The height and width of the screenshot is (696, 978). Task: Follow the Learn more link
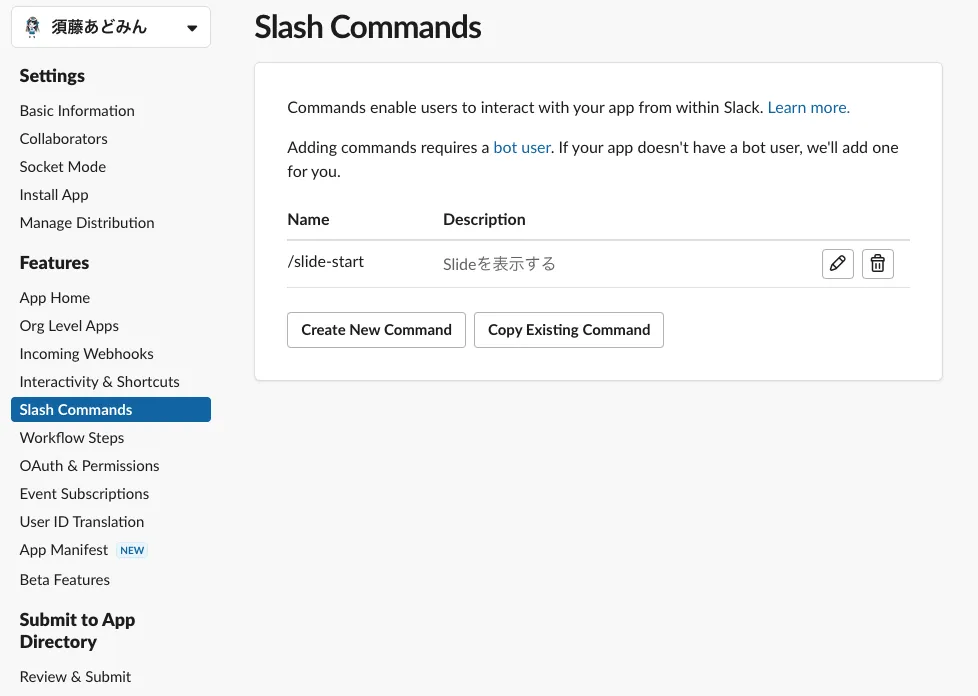point(808,108)
